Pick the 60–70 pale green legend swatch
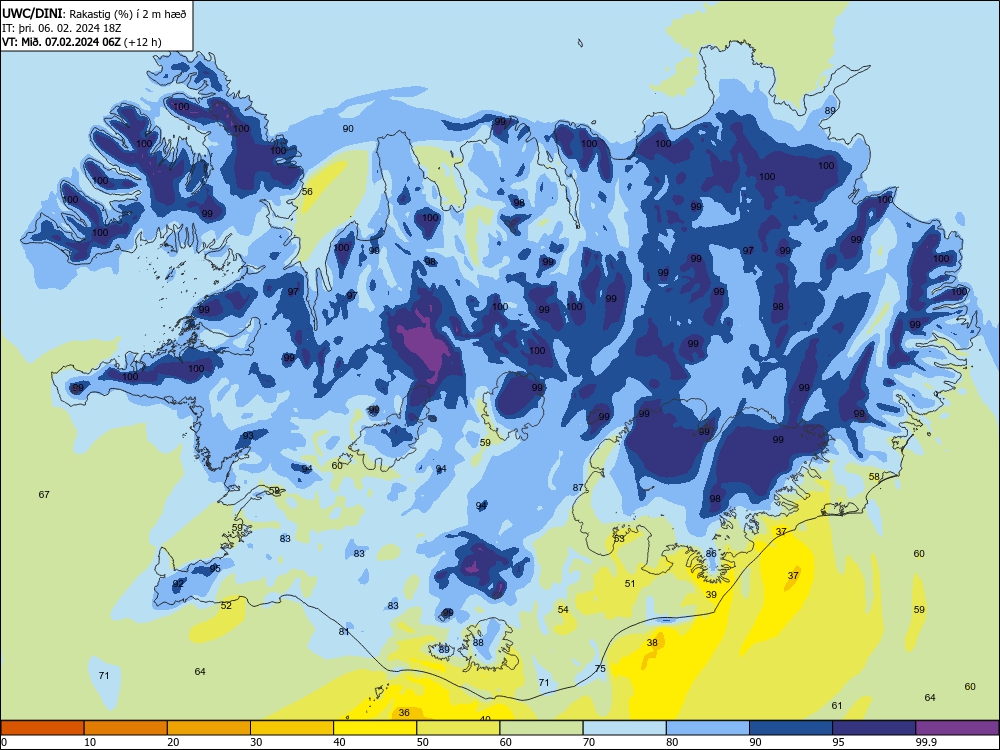1000x750 pixels. pyautogui.click(x=541, y=728)
